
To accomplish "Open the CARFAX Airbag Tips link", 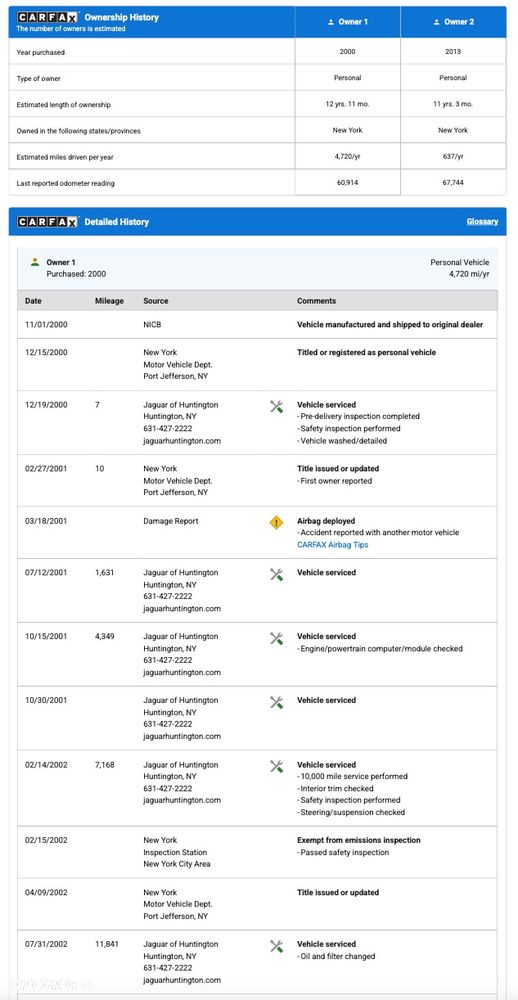I will tap(332, 545).
